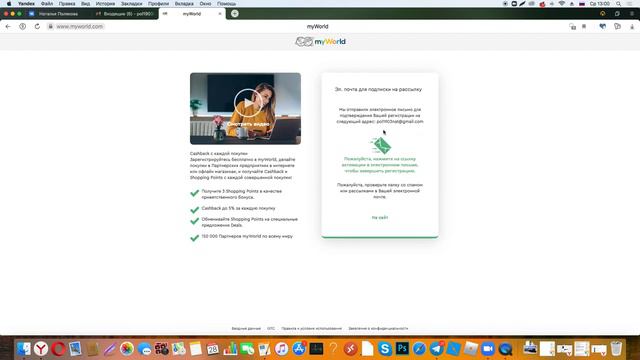640x360 pixels.
Task: Focus the www.myworld.com address field
Action: pyautogui.click(x=80, y=27)
